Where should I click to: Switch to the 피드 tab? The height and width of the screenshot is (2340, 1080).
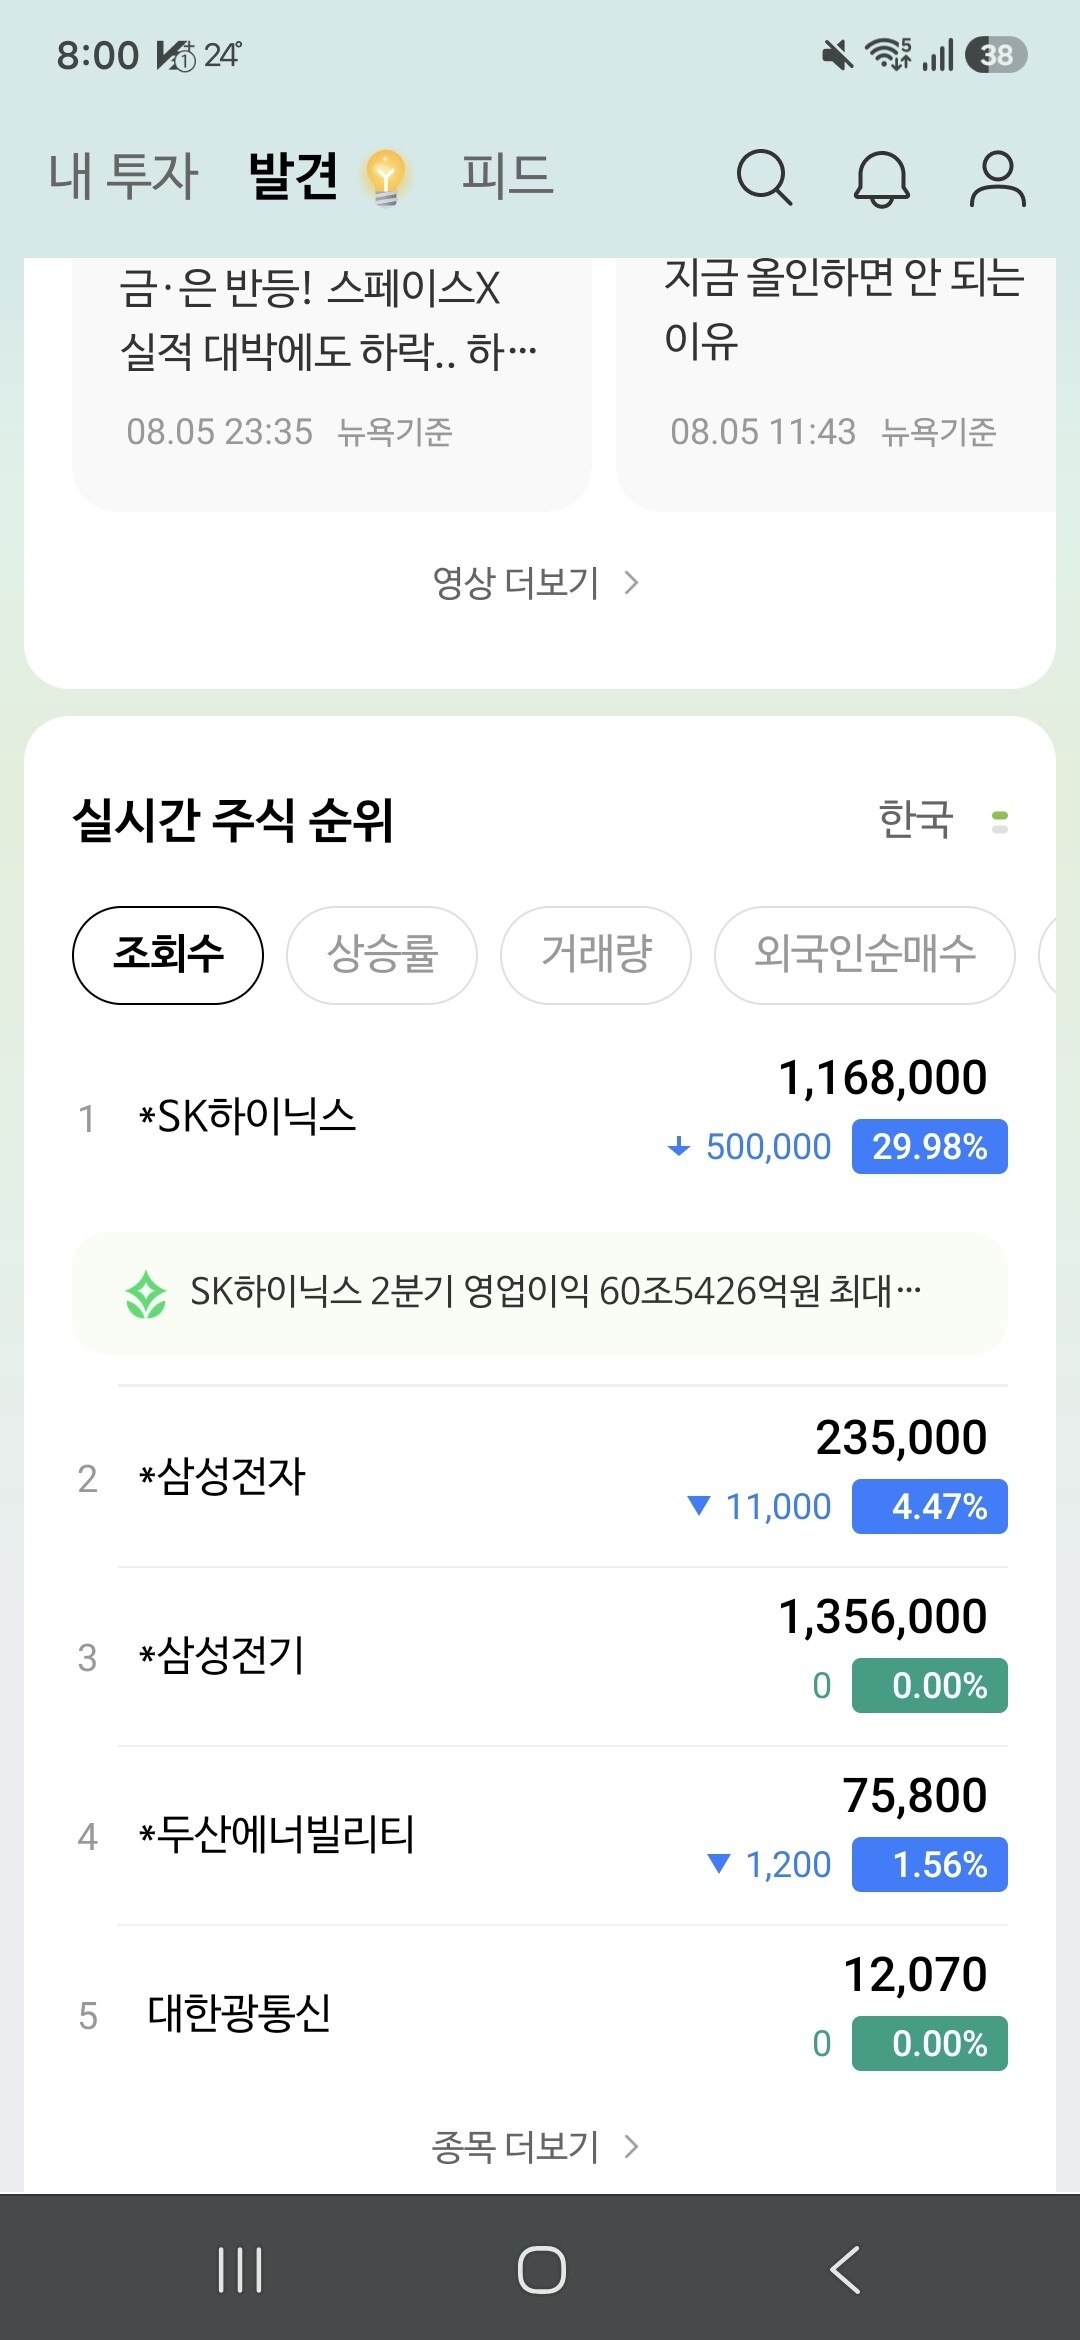point(508,176)
